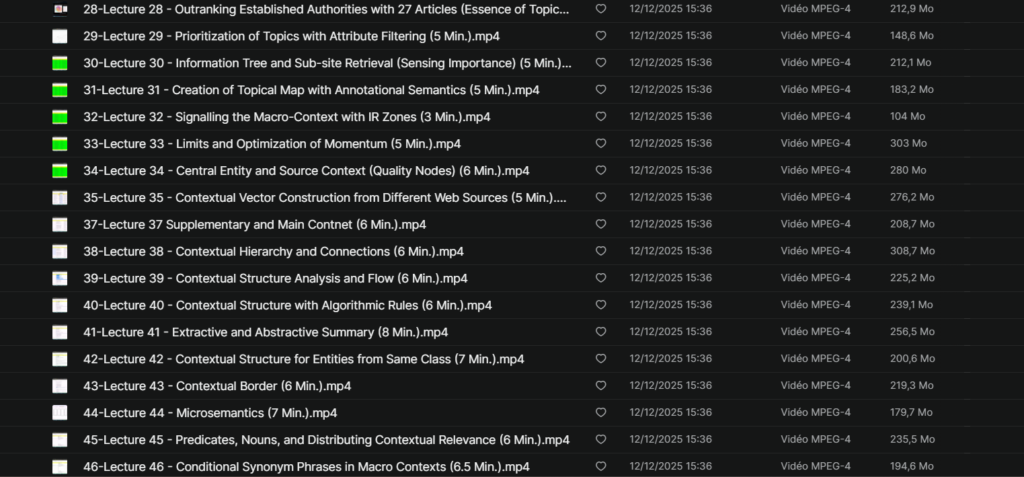Click green file icon of Lecture 32
The width and height of the screenshot is (1024, 477).
pyautogui.click(x=60, y=117)
